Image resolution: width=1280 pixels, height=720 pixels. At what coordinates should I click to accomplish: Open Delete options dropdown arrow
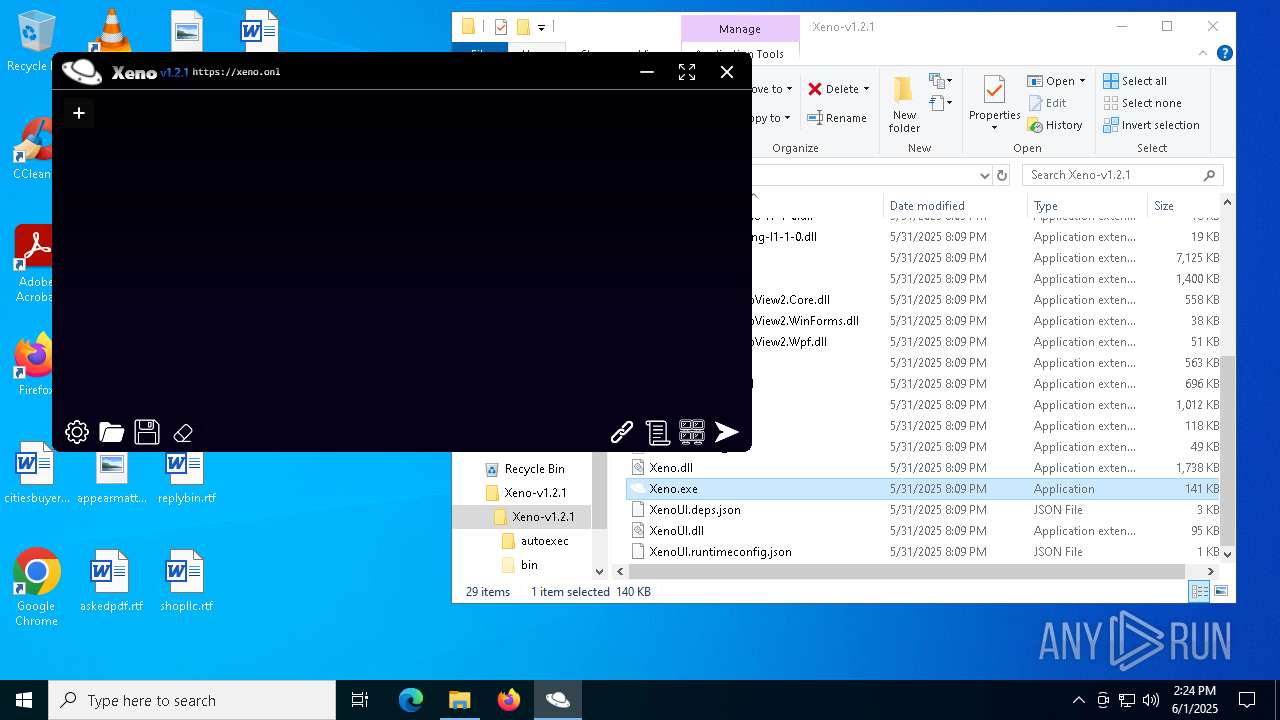(x=866, y=89)
